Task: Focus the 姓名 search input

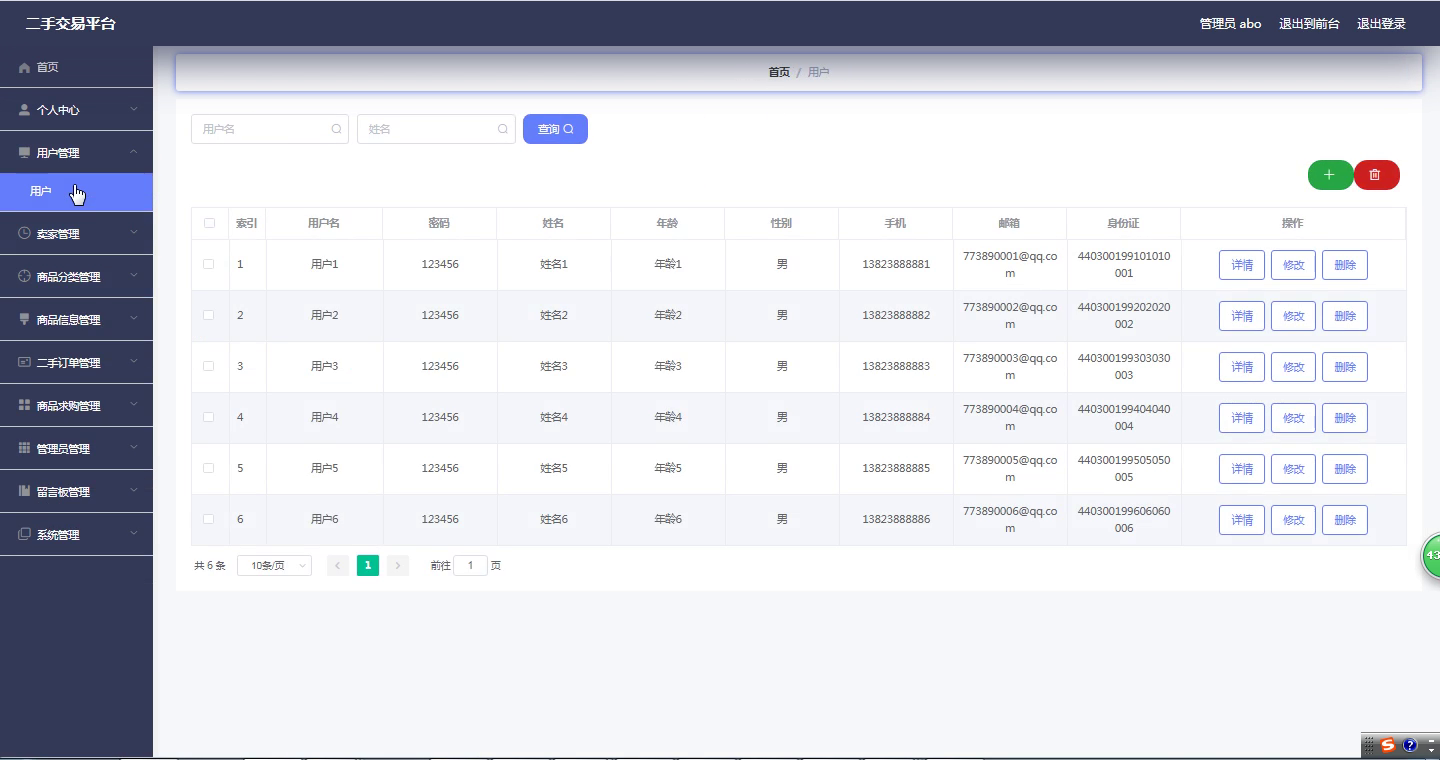Action: 436,129
